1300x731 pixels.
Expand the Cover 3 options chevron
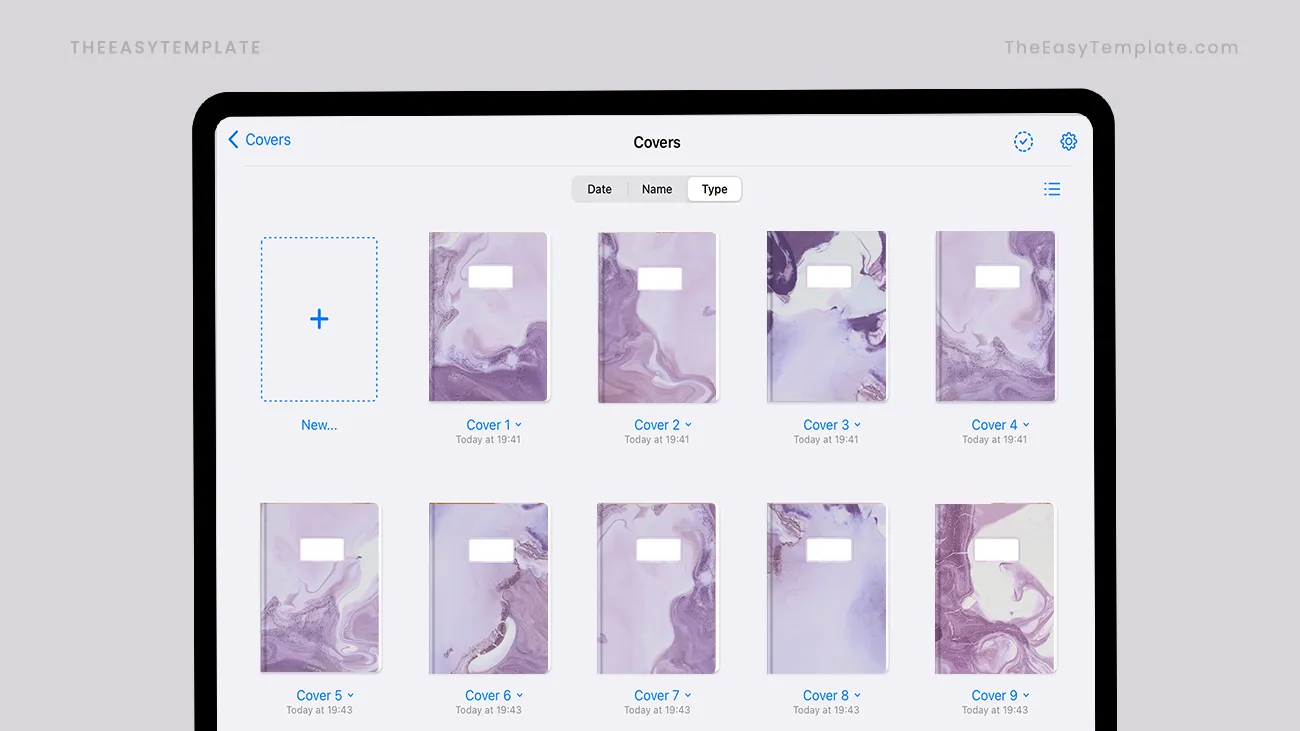(x=857, y=425)
